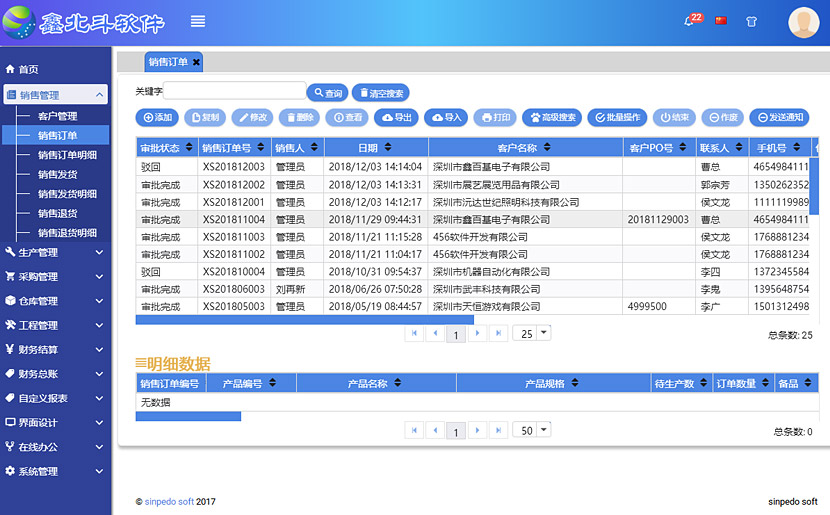Expand the 采购管理 sidebar menu

(56, 277)
